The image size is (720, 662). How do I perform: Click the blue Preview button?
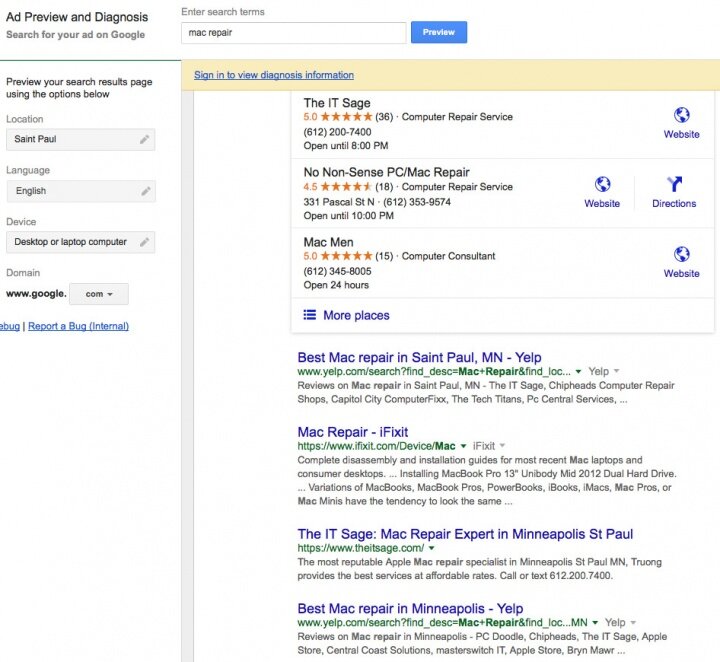click(439, 32)
